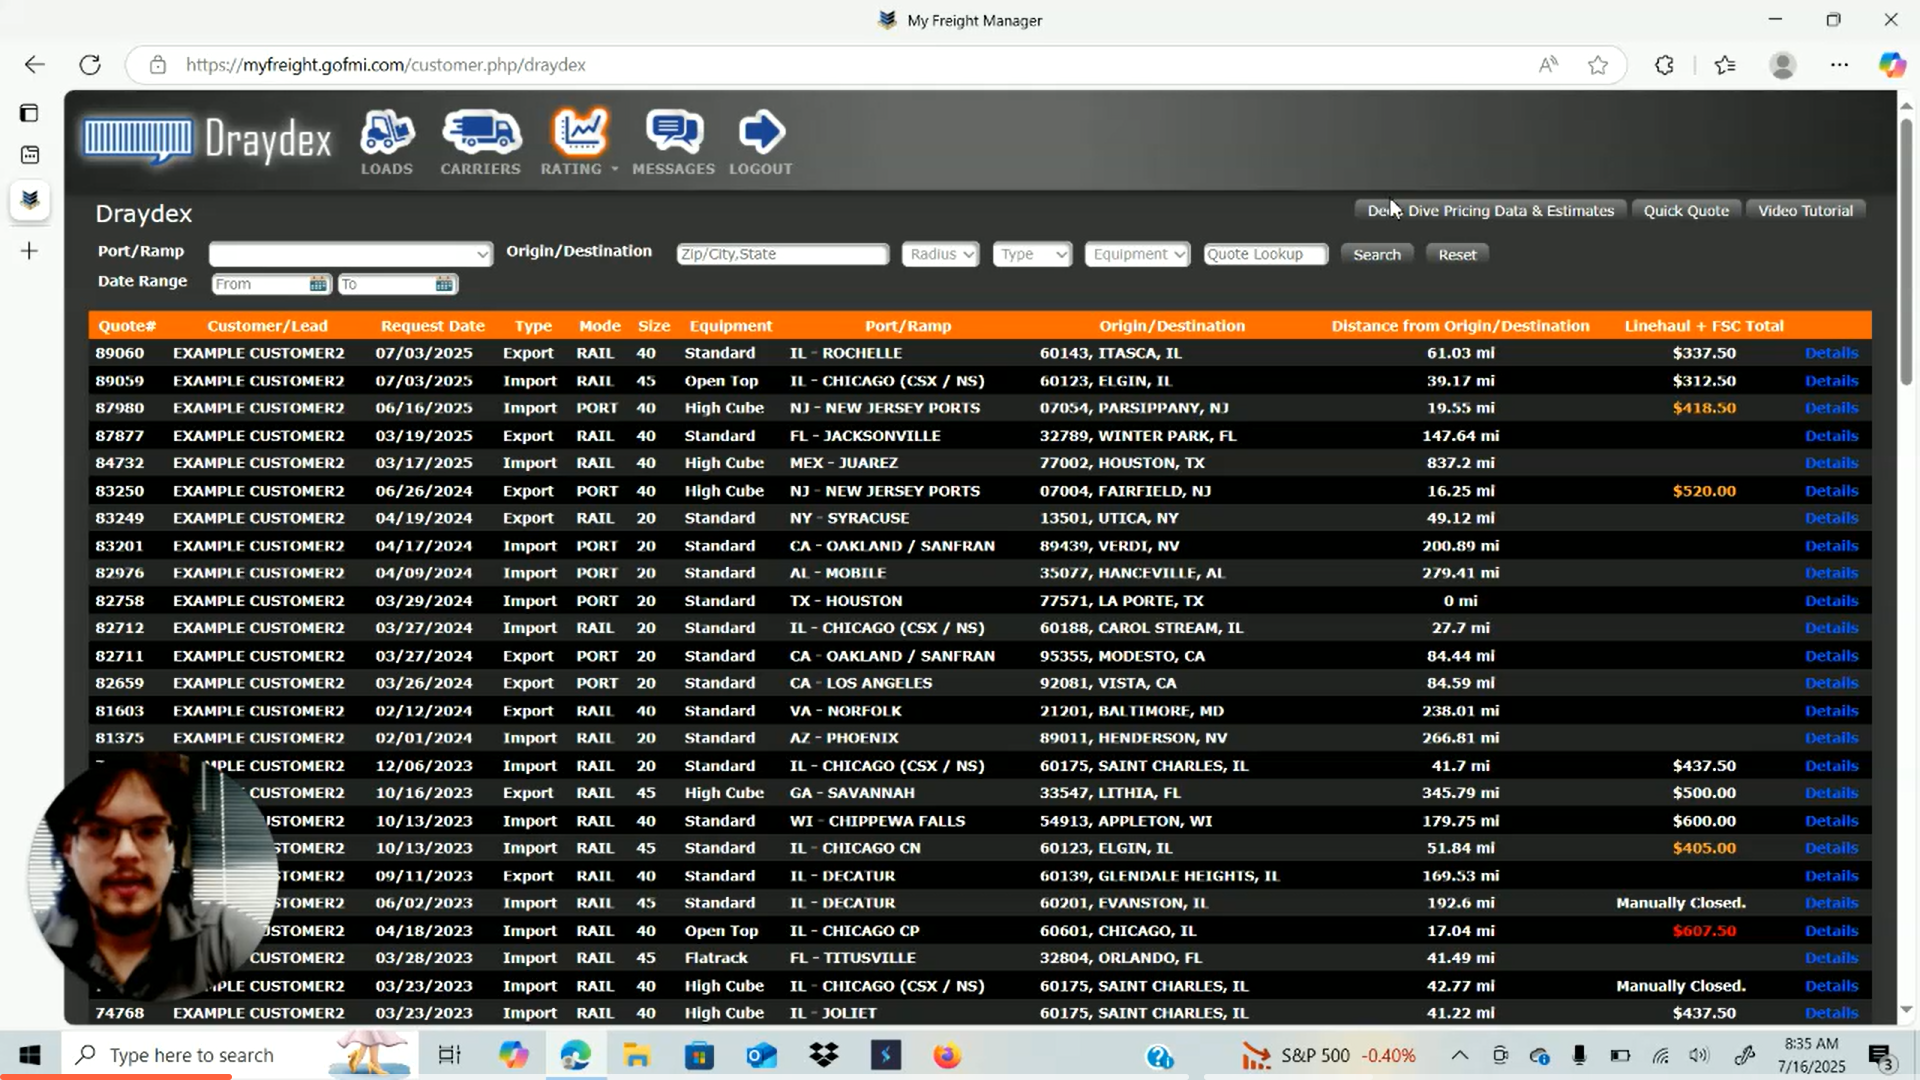
Task: Open the Video Tutorial tab
Action: coord(1805,211)
